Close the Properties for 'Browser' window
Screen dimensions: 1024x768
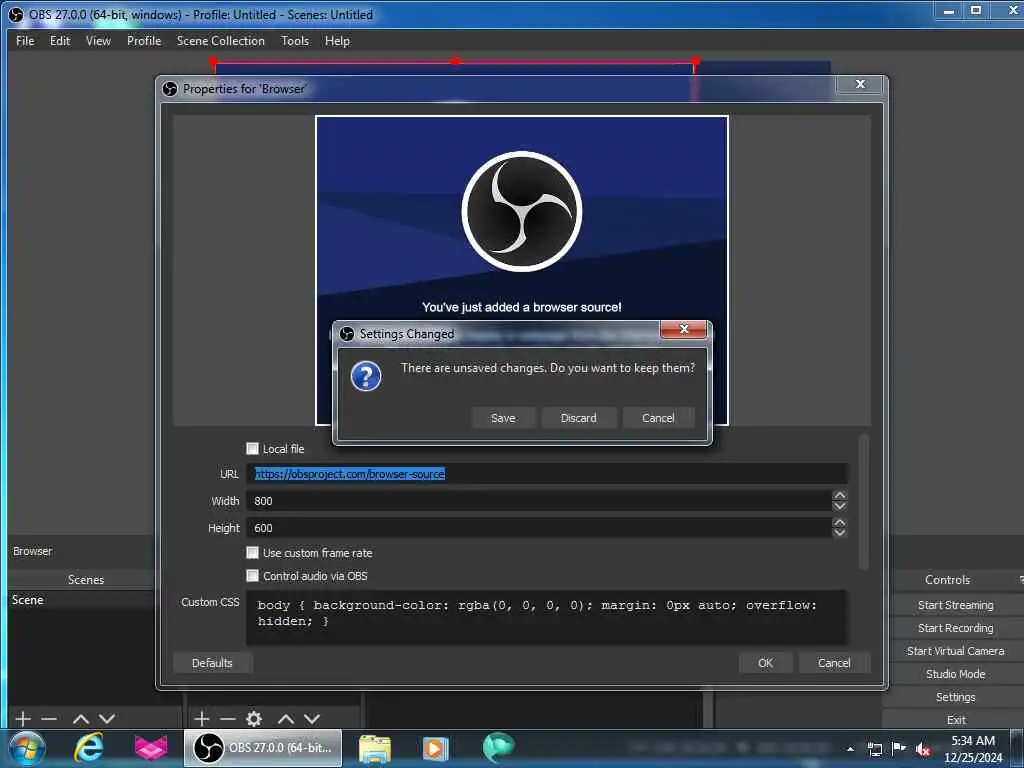tap(860, 84)
